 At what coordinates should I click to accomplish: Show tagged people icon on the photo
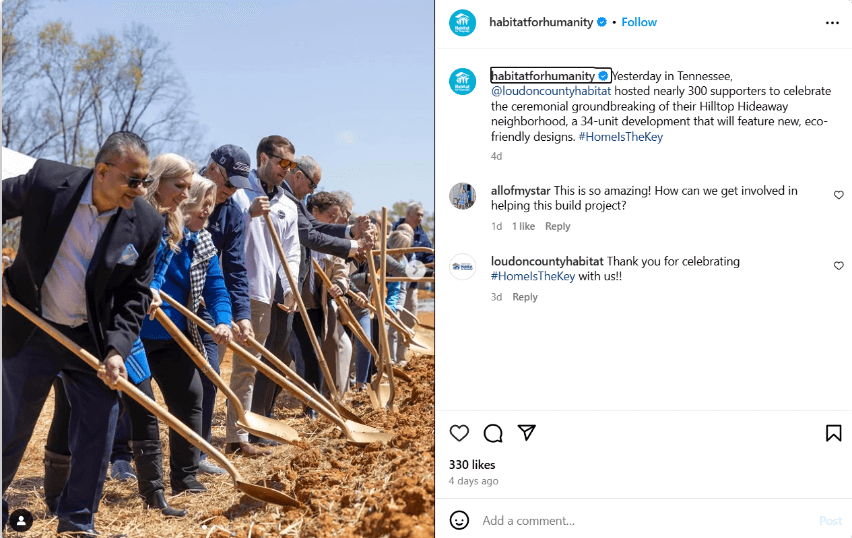pyautogui.click(x=21, y=521)
